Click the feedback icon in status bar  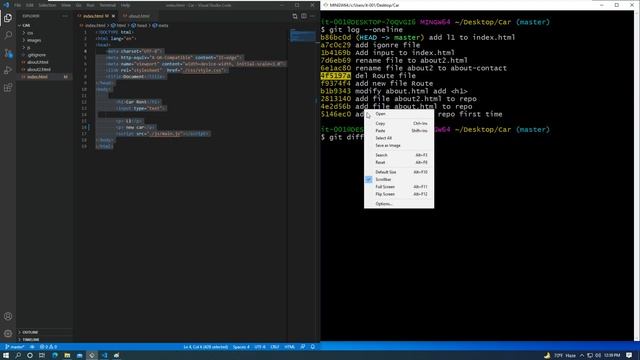click(302, 347)
